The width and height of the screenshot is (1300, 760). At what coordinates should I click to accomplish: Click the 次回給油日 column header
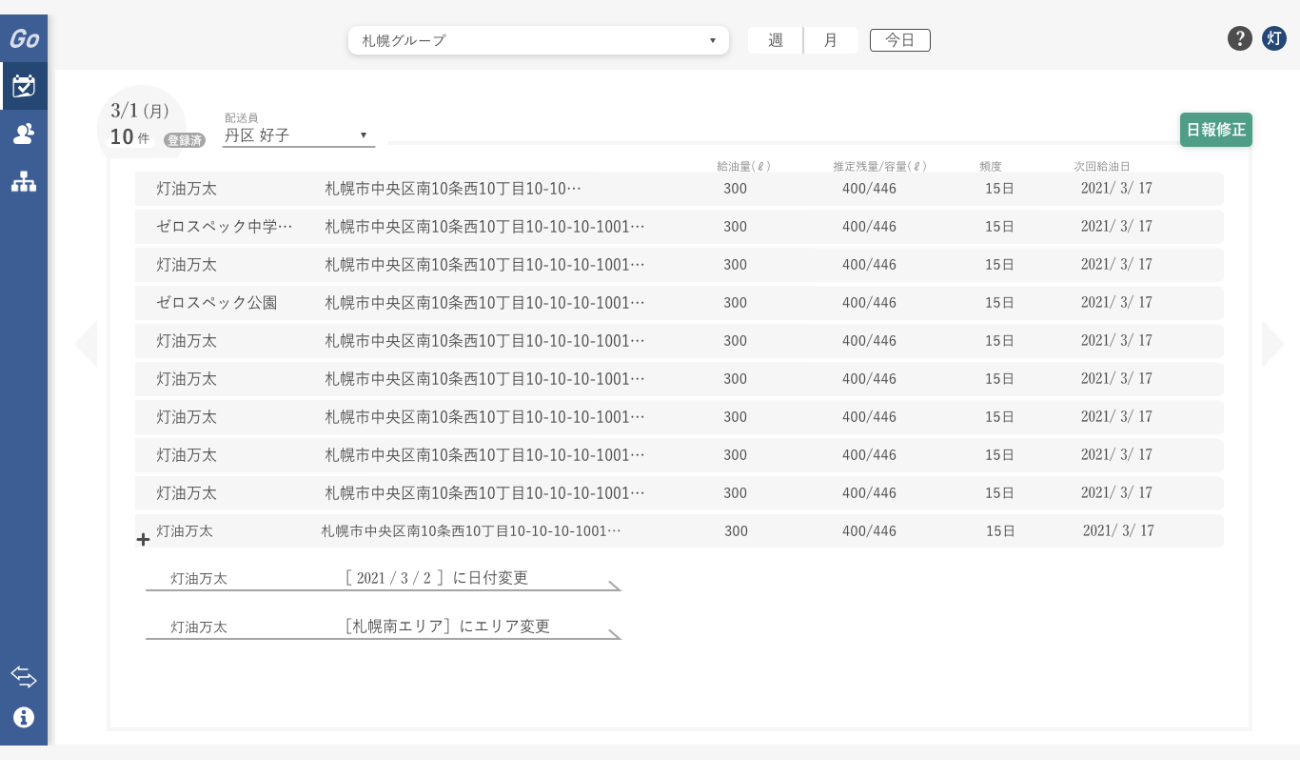[x=1102, y=166]
